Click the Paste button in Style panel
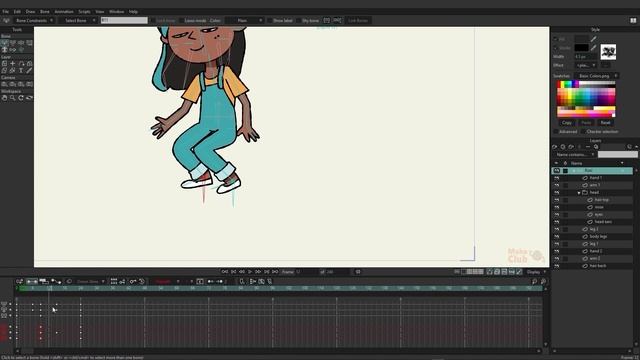 pyautogui.click(x=586, y=122)
